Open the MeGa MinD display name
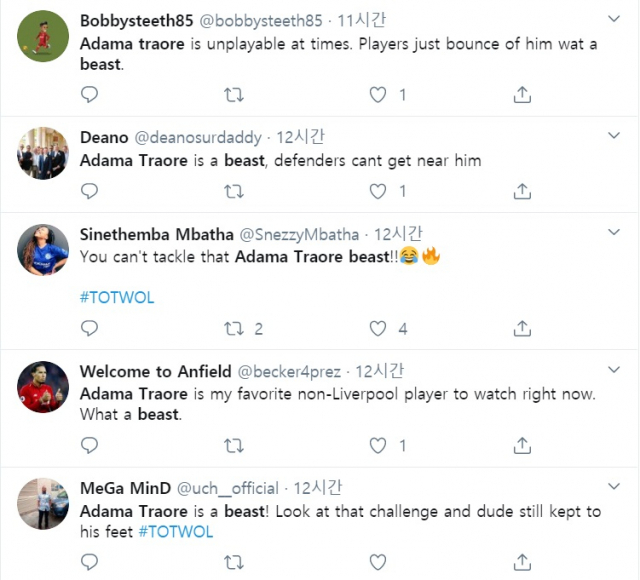The height and width of the screenshot is (580, 640). [124, 488]
